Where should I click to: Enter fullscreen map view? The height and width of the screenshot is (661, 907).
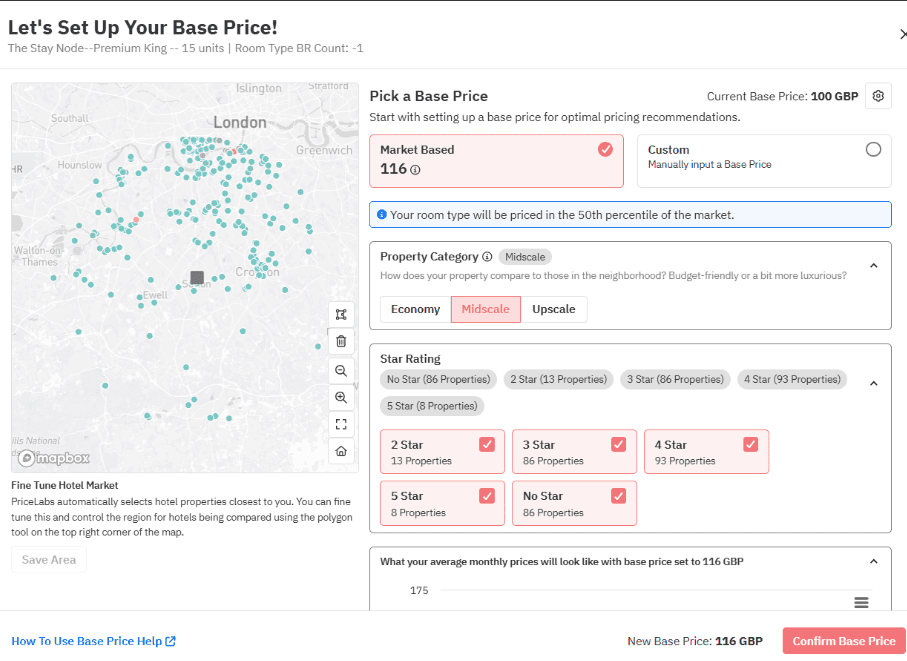click(x=341, y=424)
